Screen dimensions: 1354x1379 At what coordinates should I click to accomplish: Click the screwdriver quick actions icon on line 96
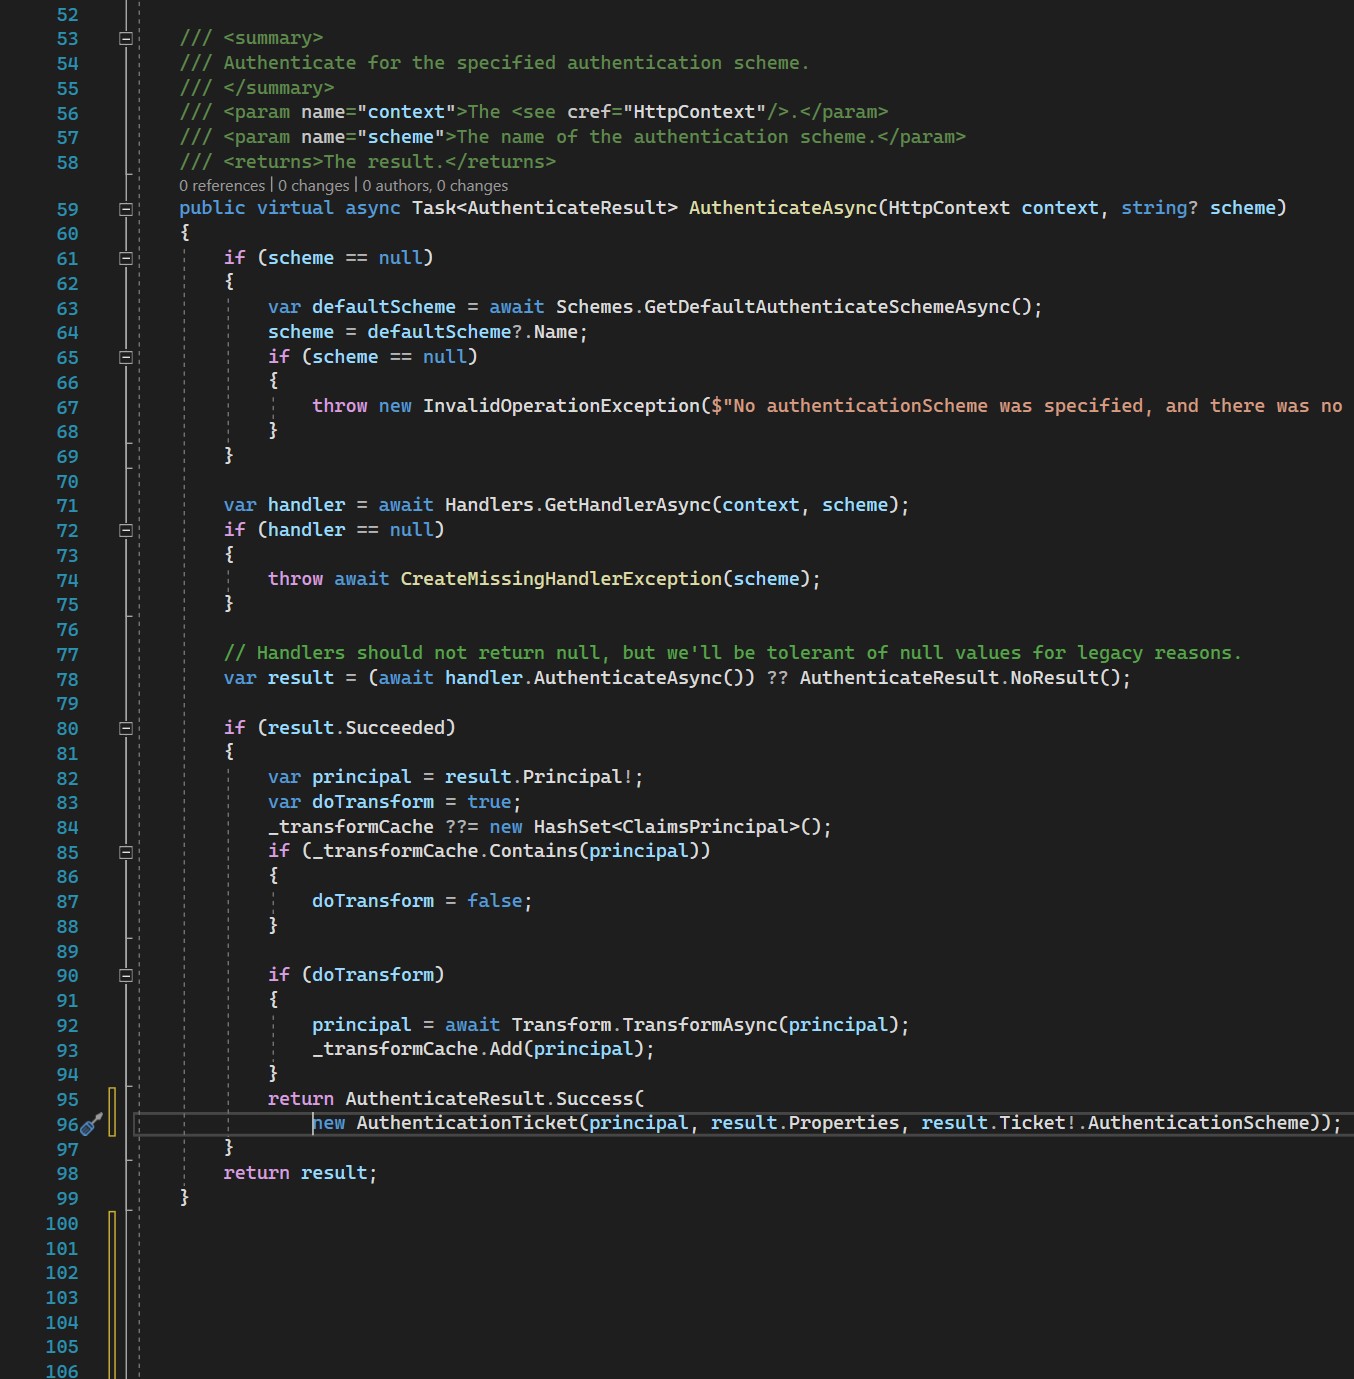coord(91,1124)
